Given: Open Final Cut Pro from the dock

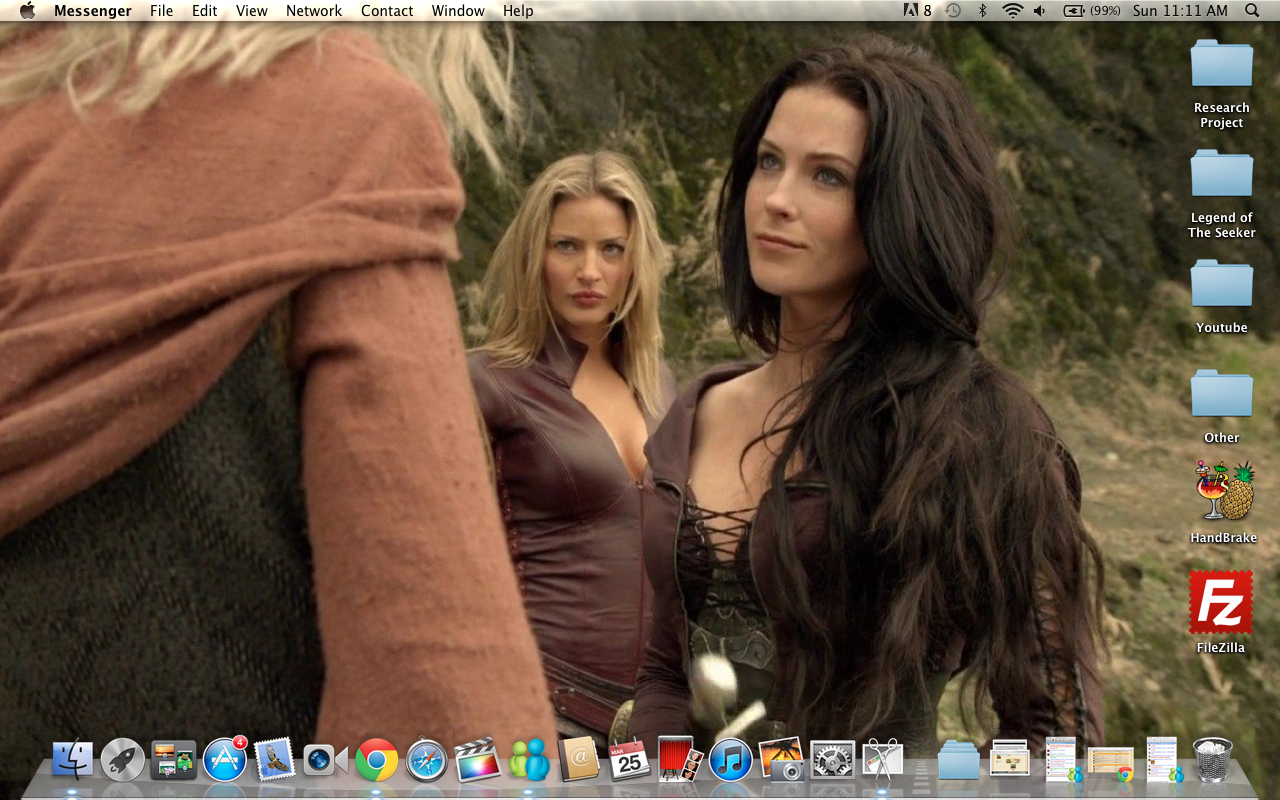Looking at the screenshot, I should [x=477, y=760].
